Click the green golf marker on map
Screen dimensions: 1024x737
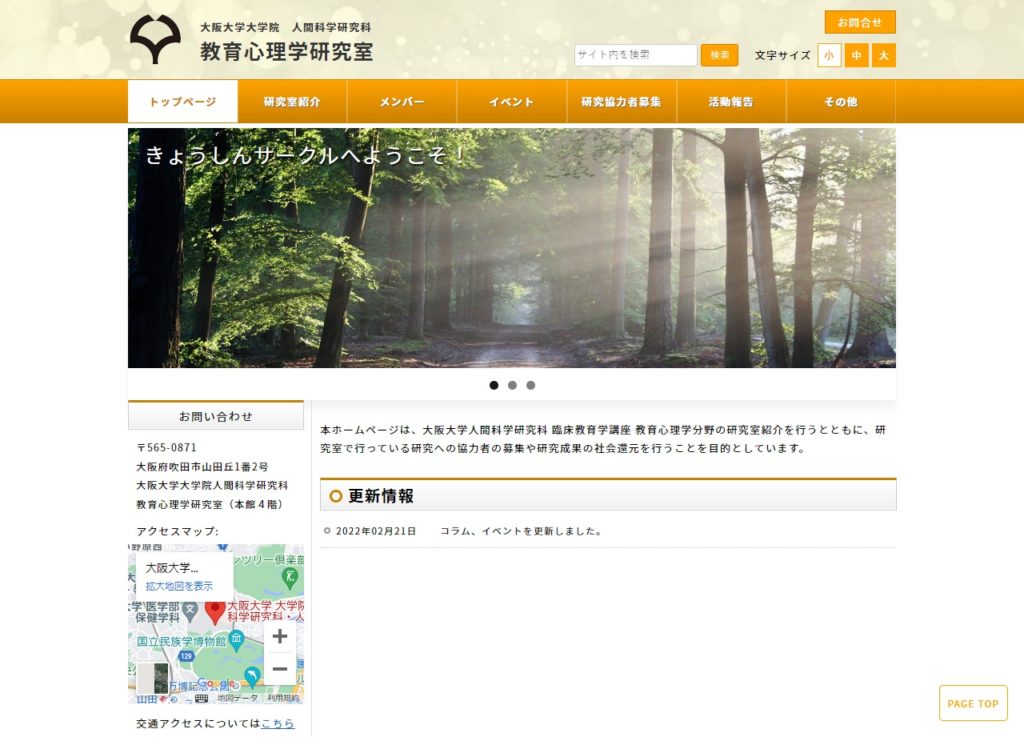coord(290,577)
